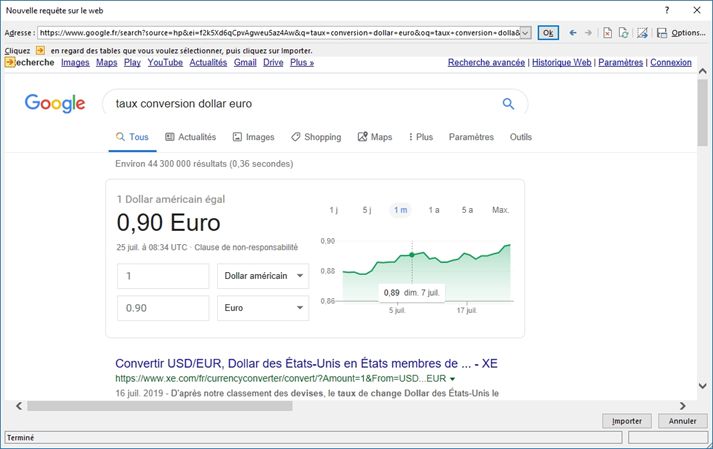This screenshot has height=449, width=713.
Task: Click the scroll up arrow
Action: 703,71
